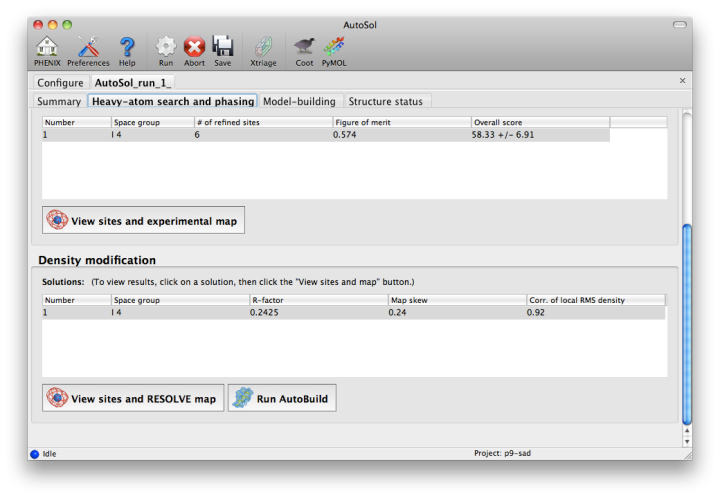The height and width of the screenshot is (498, 720).
Task: Close the tab with the x button
Action: pos(682,81)
